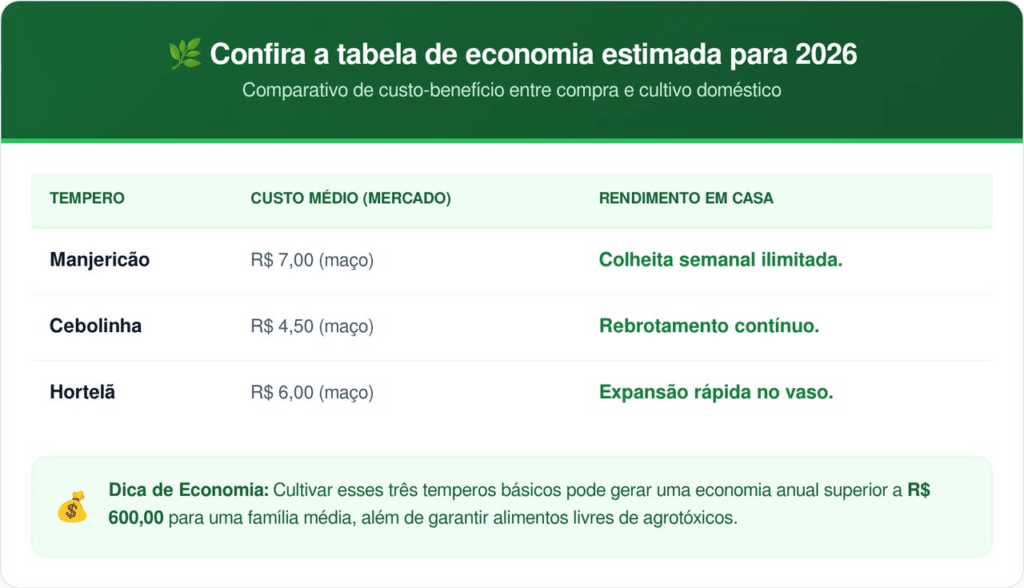This screenshot has height=588, width=1024.
Task: Click the money bag icon
Action: 71,508
